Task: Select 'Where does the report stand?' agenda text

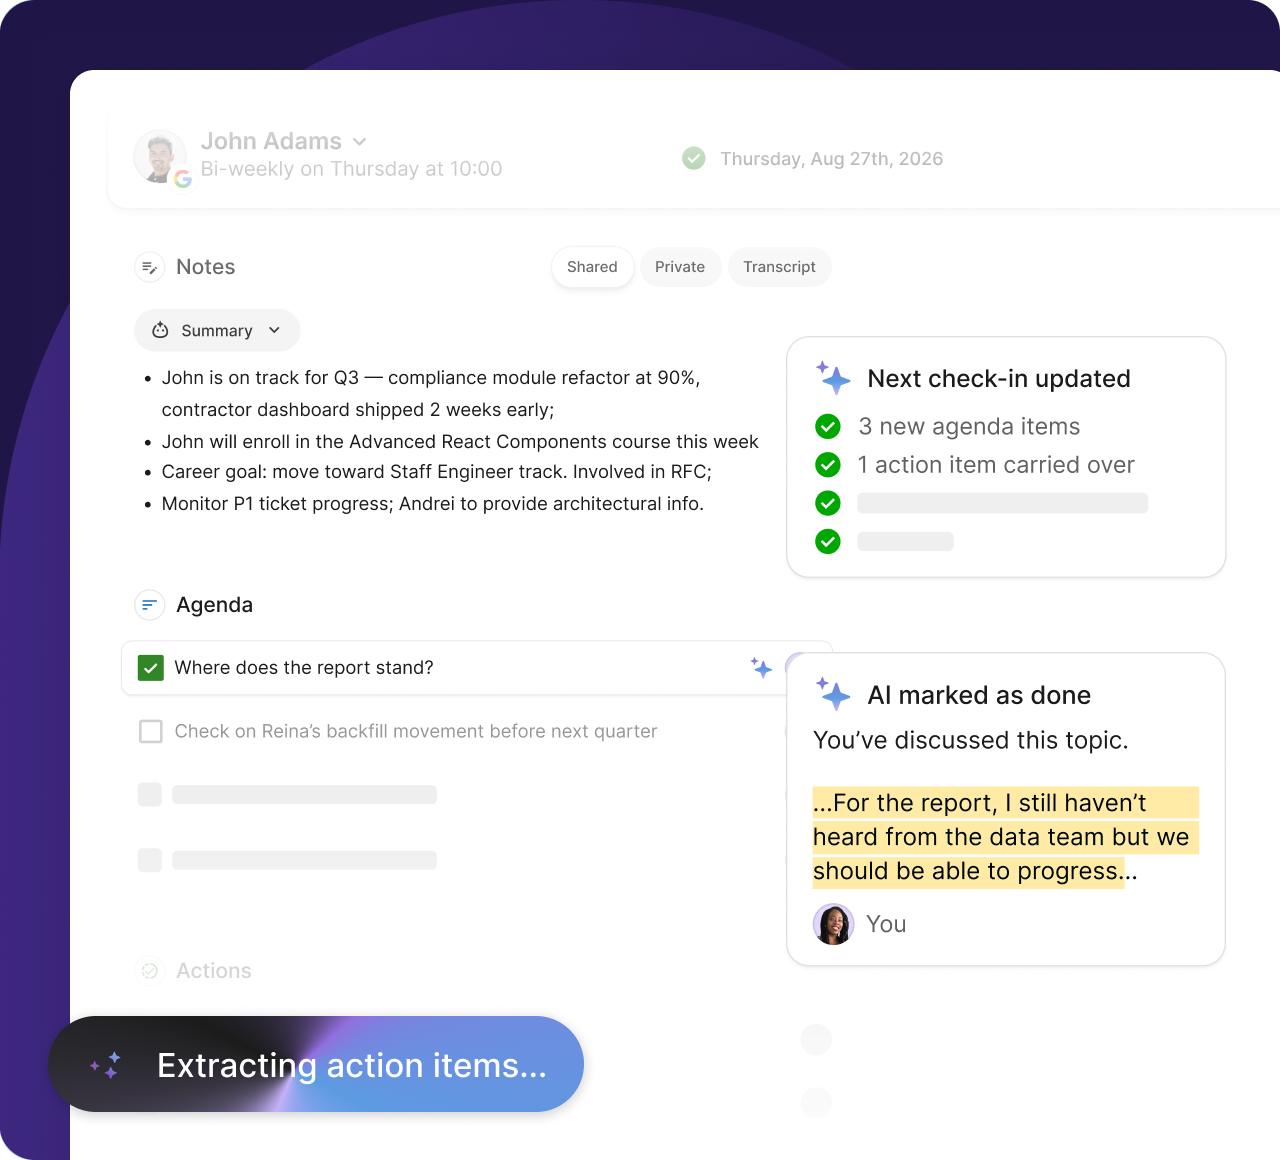Action: pos(304,668)
